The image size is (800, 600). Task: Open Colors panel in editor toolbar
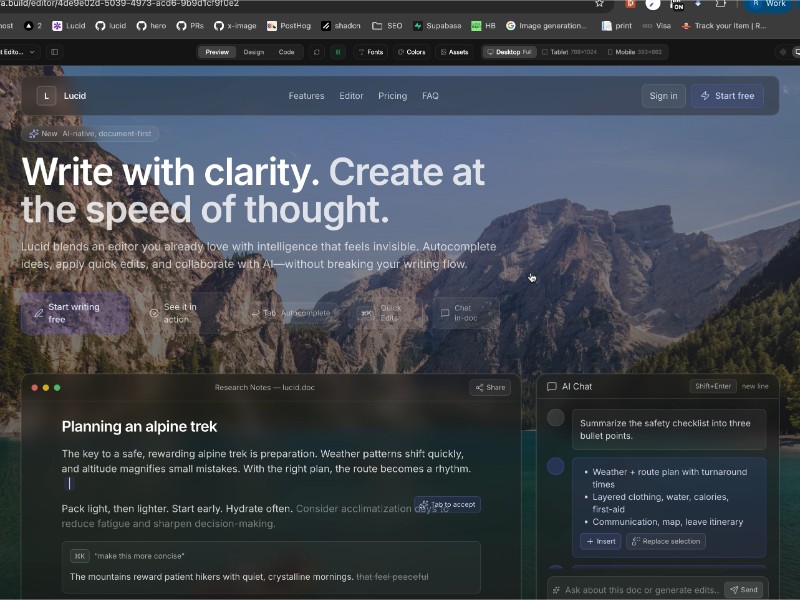pyautogui.click(x=411, y=52)
